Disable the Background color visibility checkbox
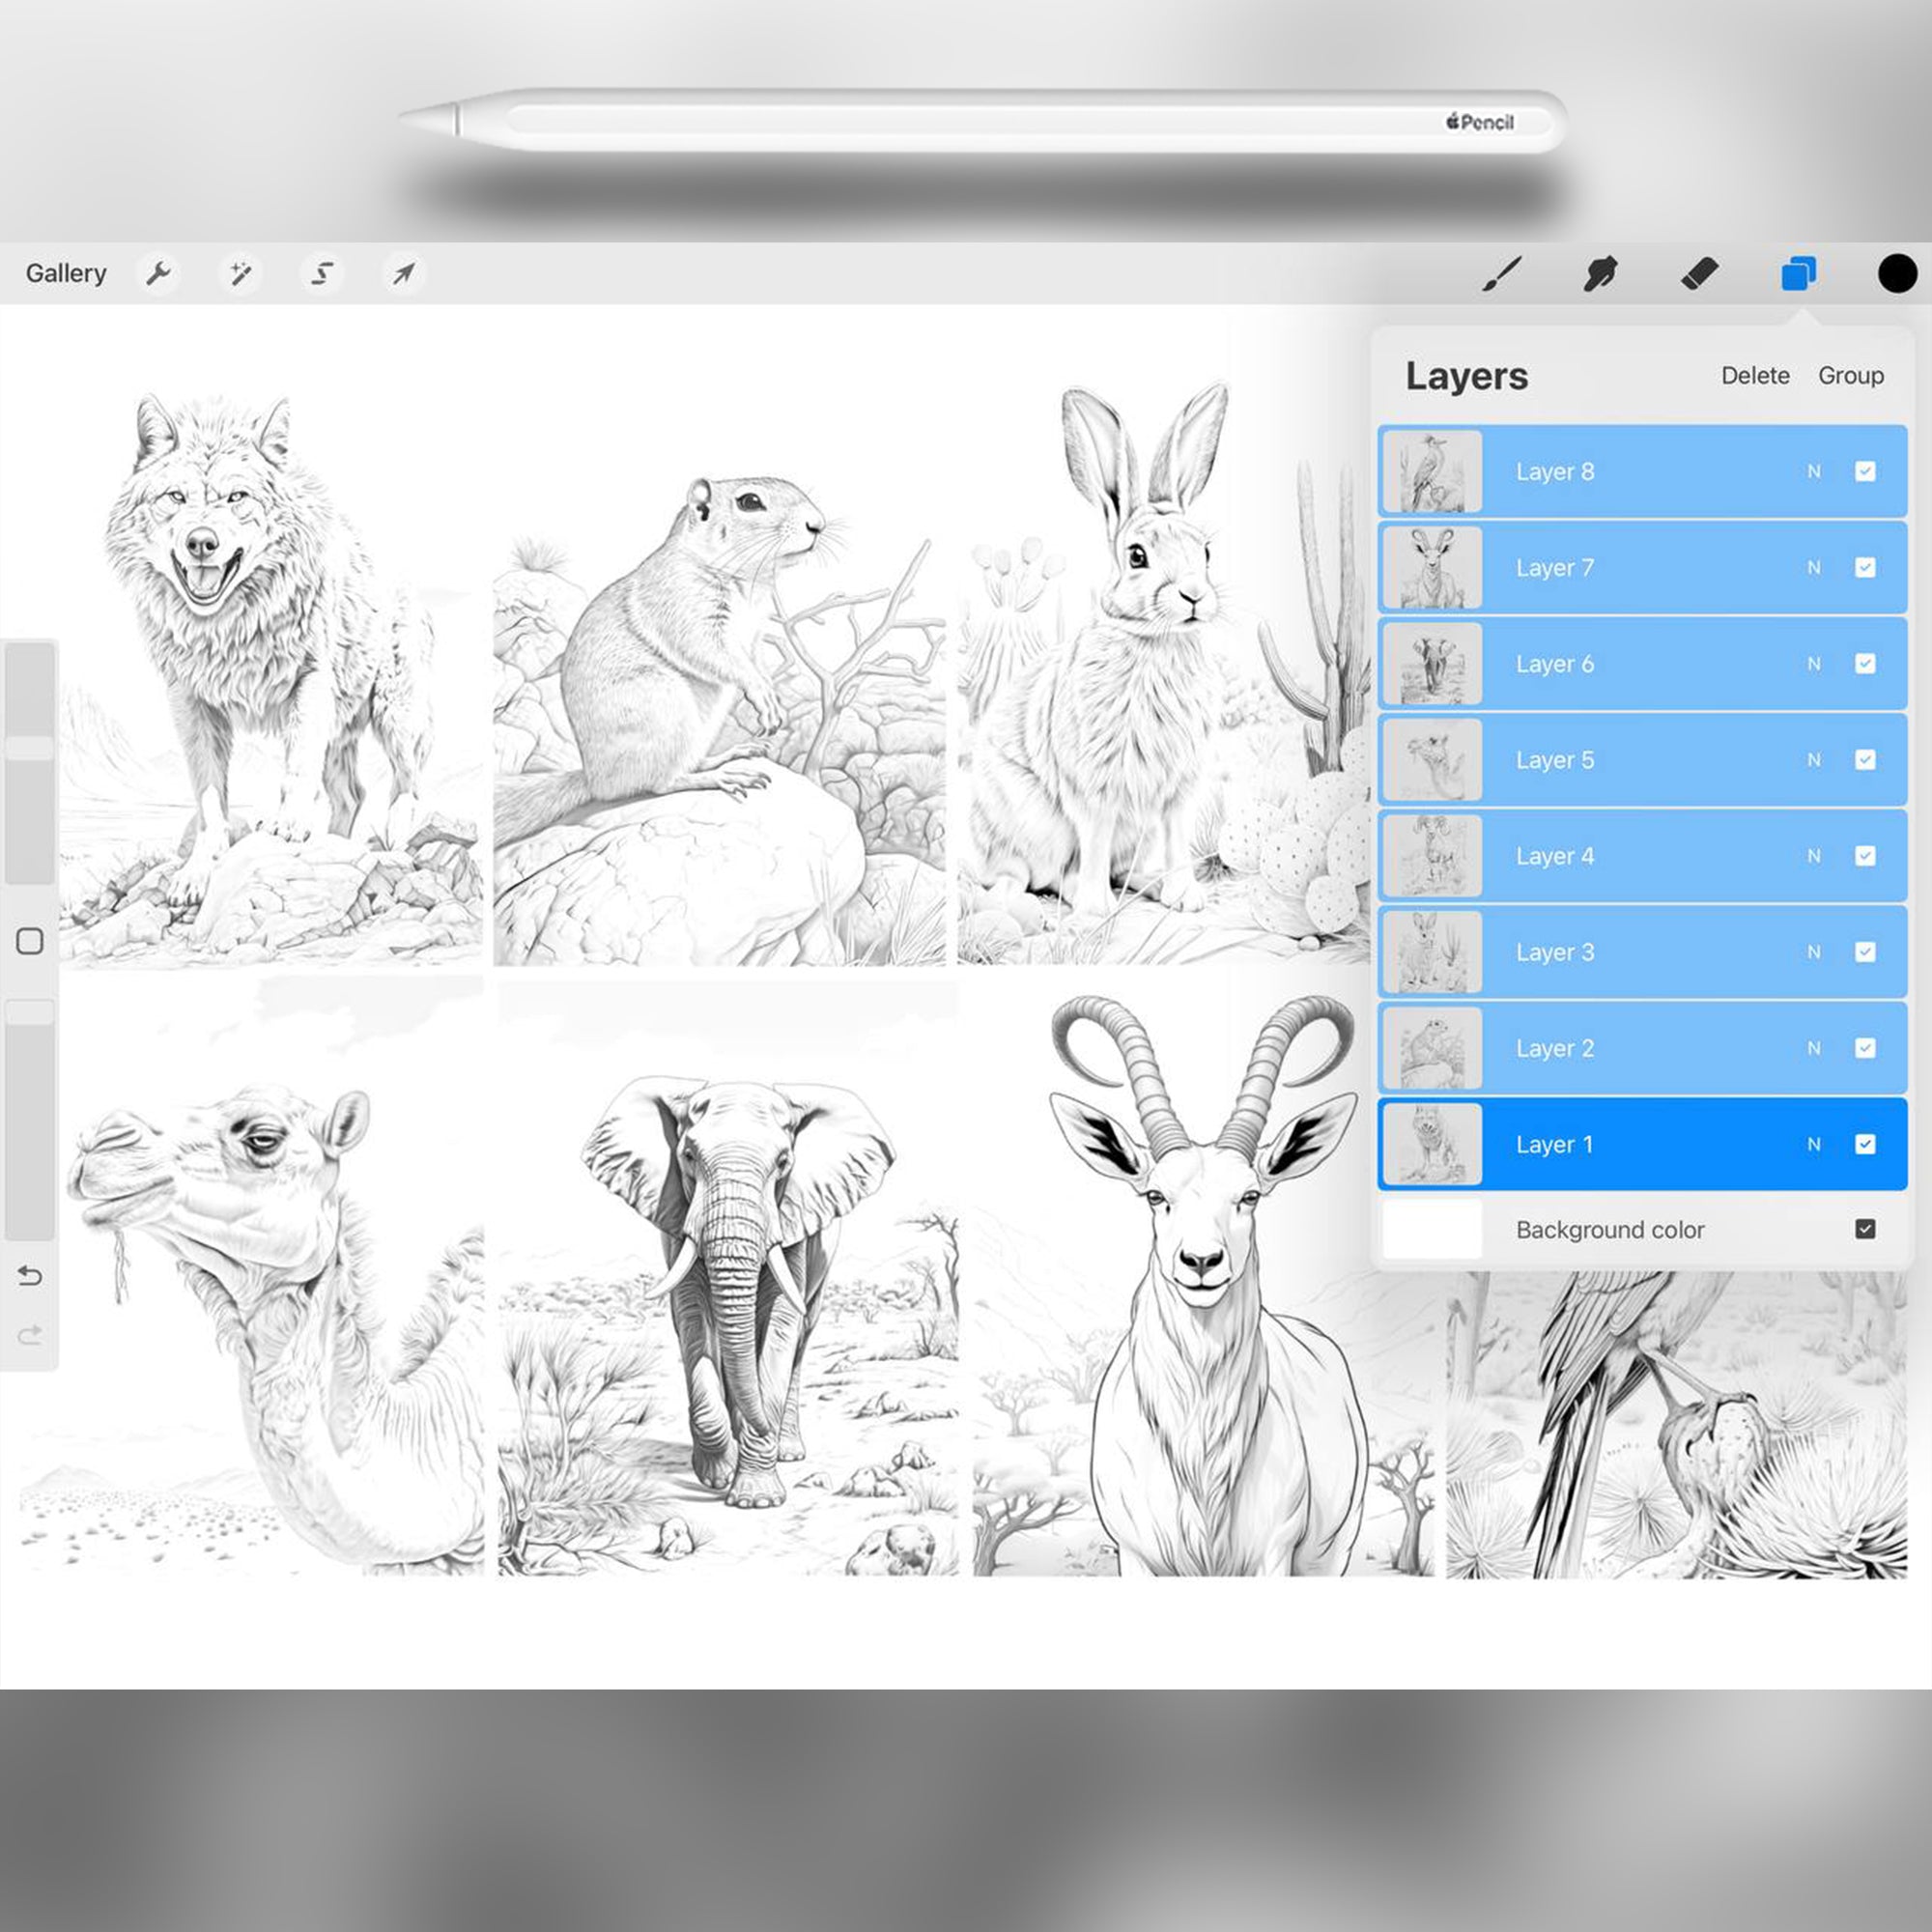The width and height of the screenshot is (1932, 1932). pos(1866,1230)
